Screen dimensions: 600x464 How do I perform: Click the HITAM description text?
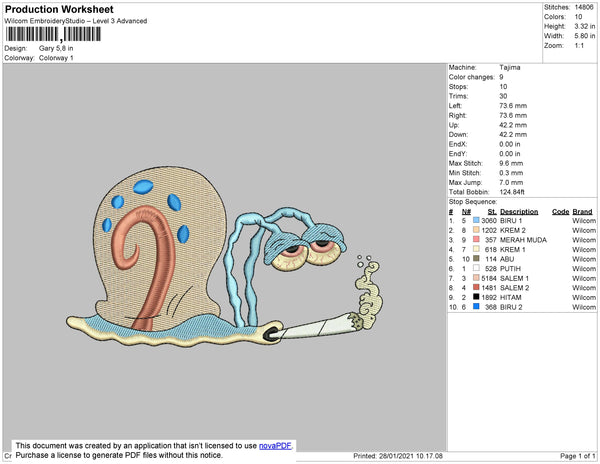point(510,297)
